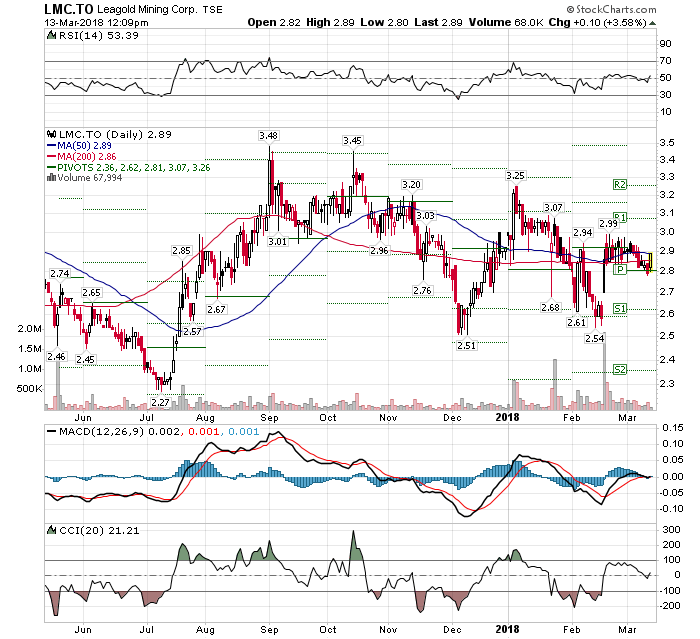Viewport: 700px width, 639px height.
Task: Click the 2.68 price label
Action: click(x=550, y=307)
